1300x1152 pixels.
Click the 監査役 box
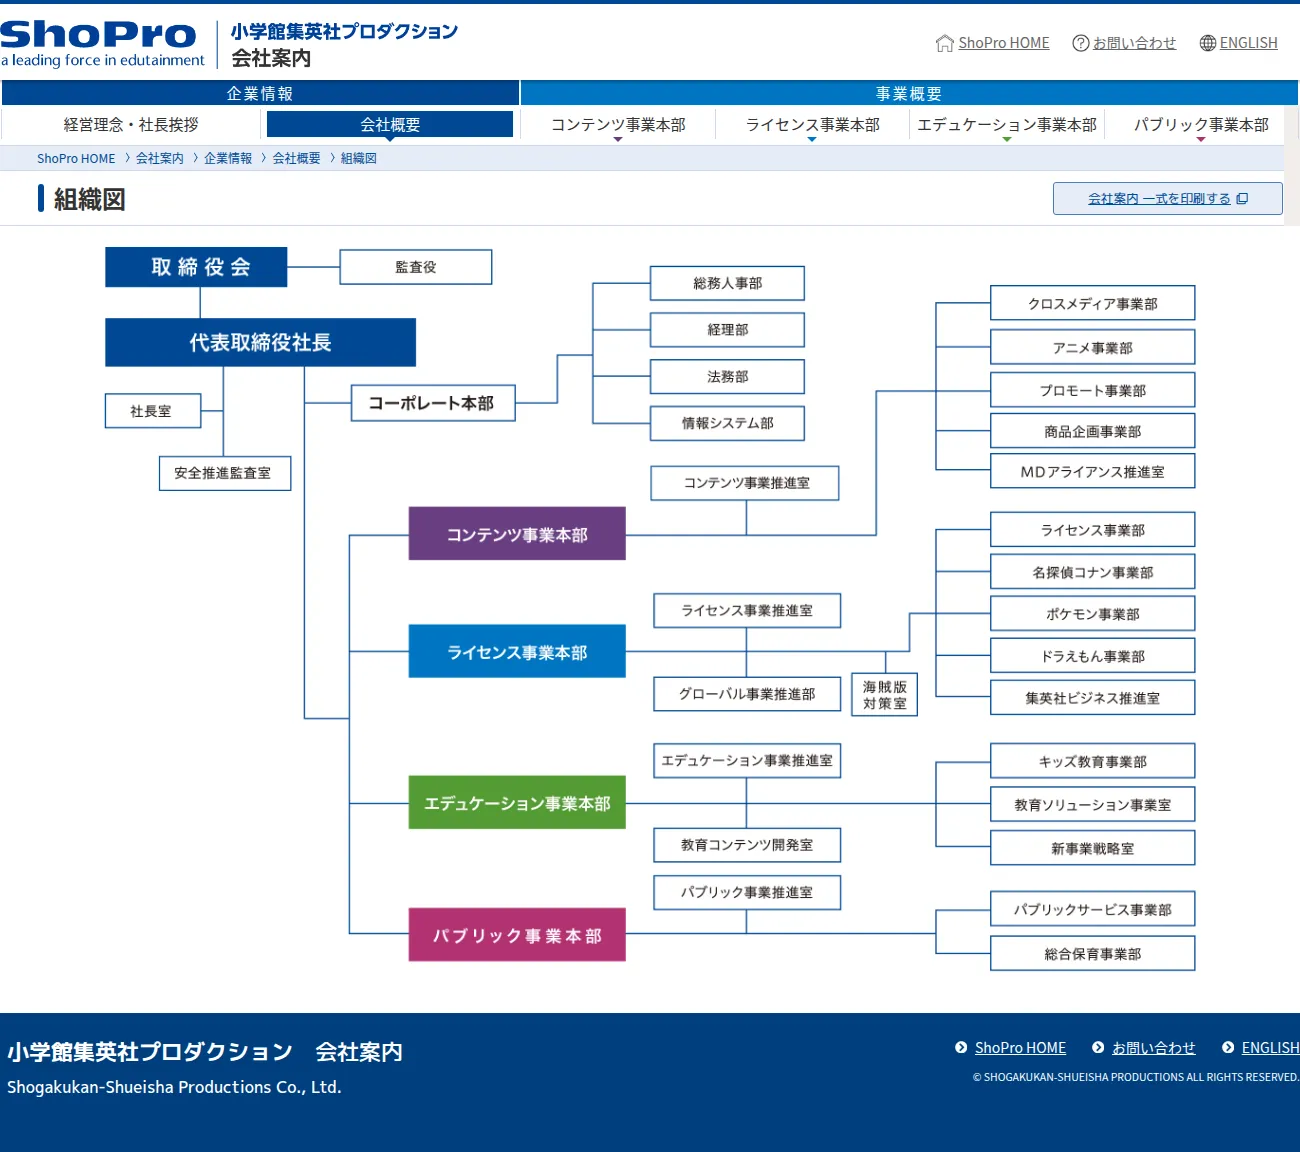(416, 267)
